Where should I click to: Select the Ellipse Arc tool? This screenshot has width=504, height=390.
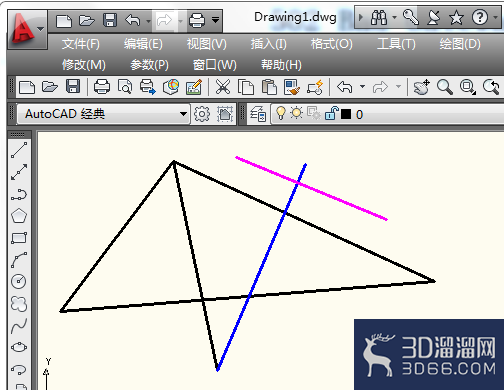(19, 369)
